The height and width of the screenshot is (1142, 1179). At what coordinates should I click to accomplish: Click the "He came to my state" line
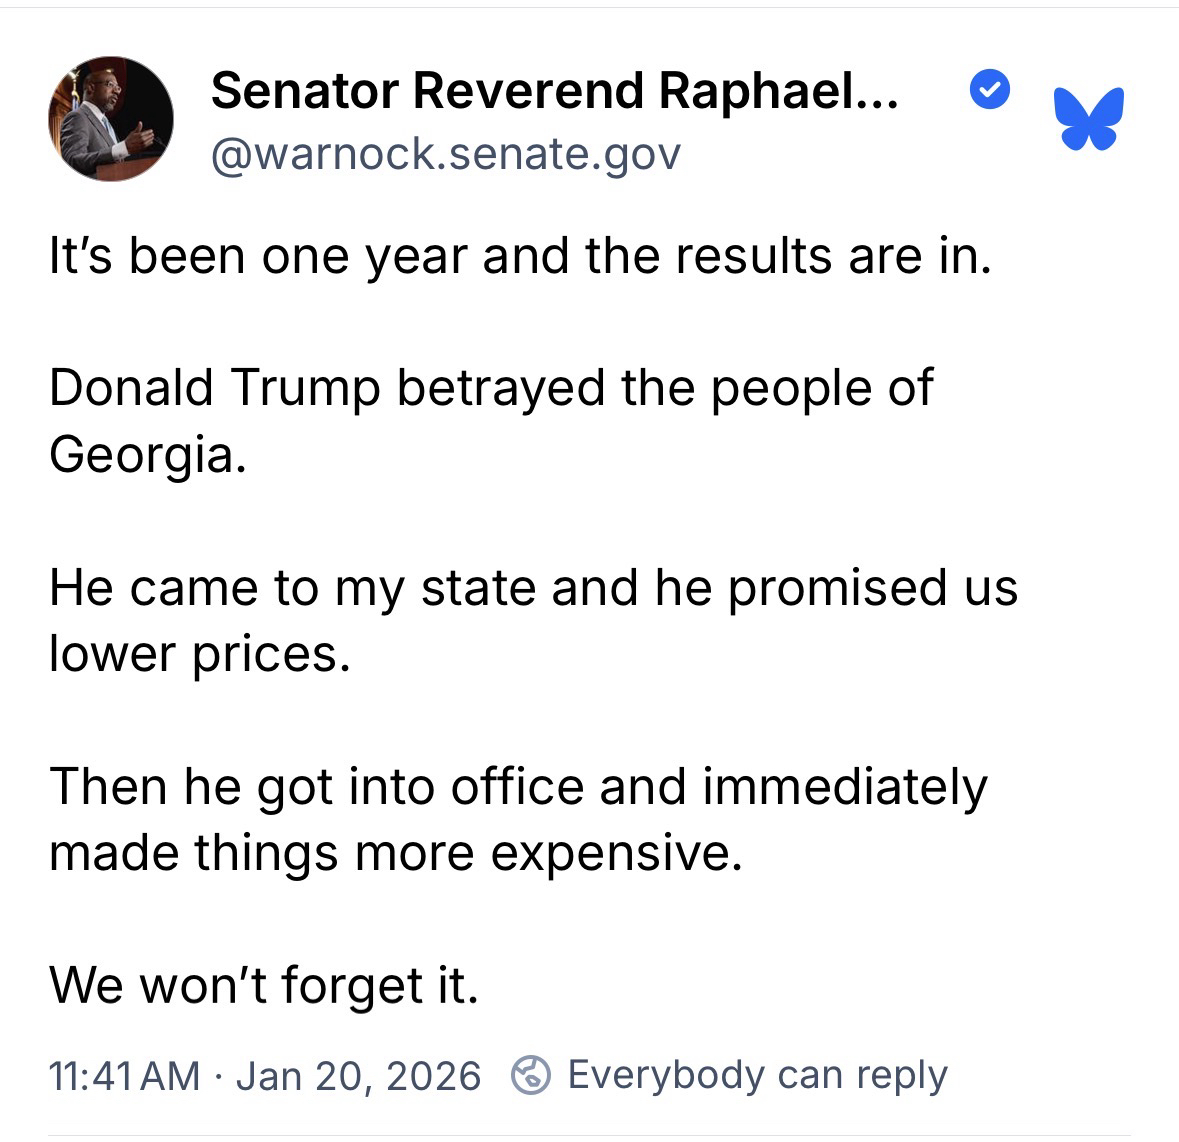pyautogui.click(x=532, y=587)
